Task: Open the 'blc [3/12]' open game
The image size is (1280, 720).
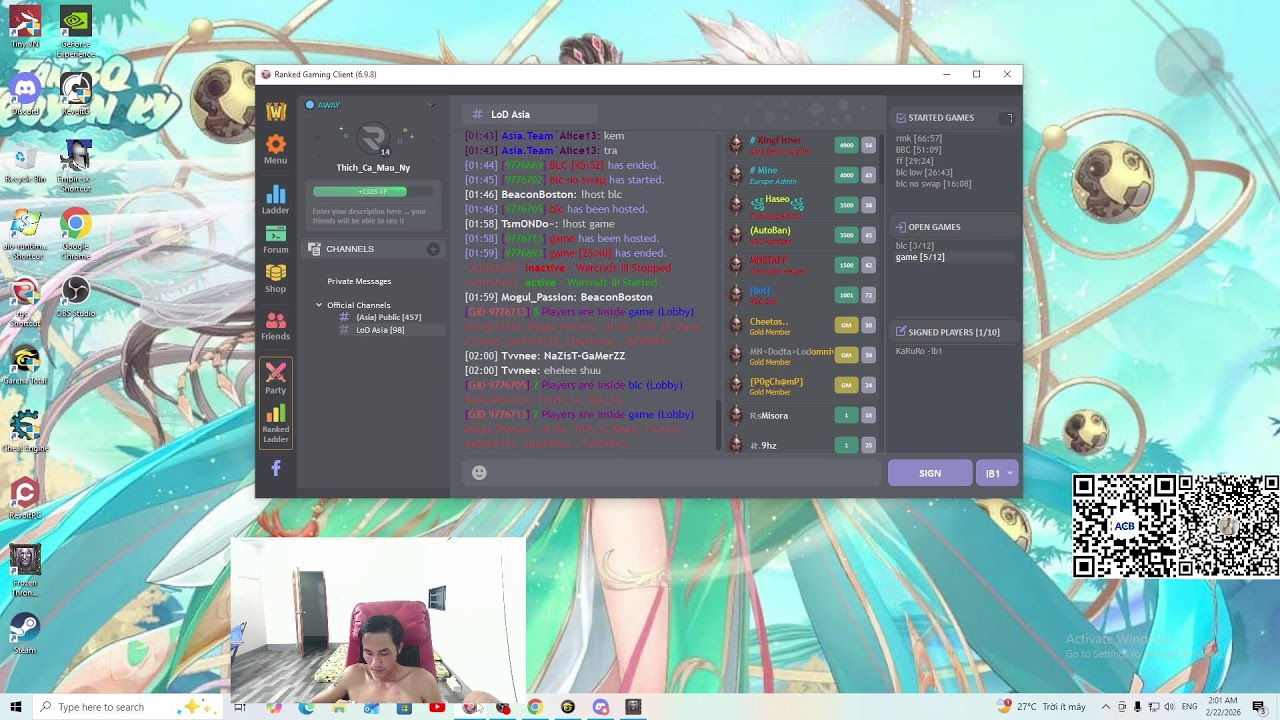Action: 915,245
